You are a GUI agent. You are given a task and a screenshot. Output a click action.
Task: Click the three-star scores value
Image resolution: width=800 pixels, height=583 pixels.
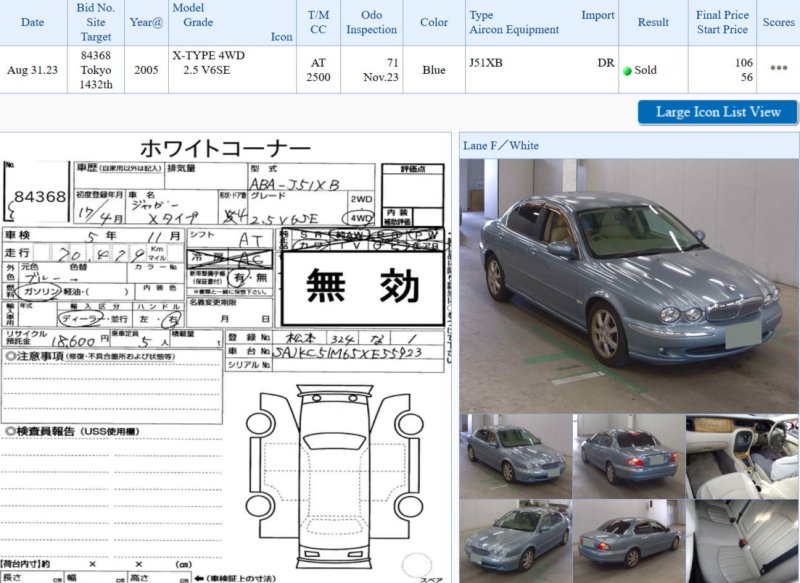(x=778, y=70)
